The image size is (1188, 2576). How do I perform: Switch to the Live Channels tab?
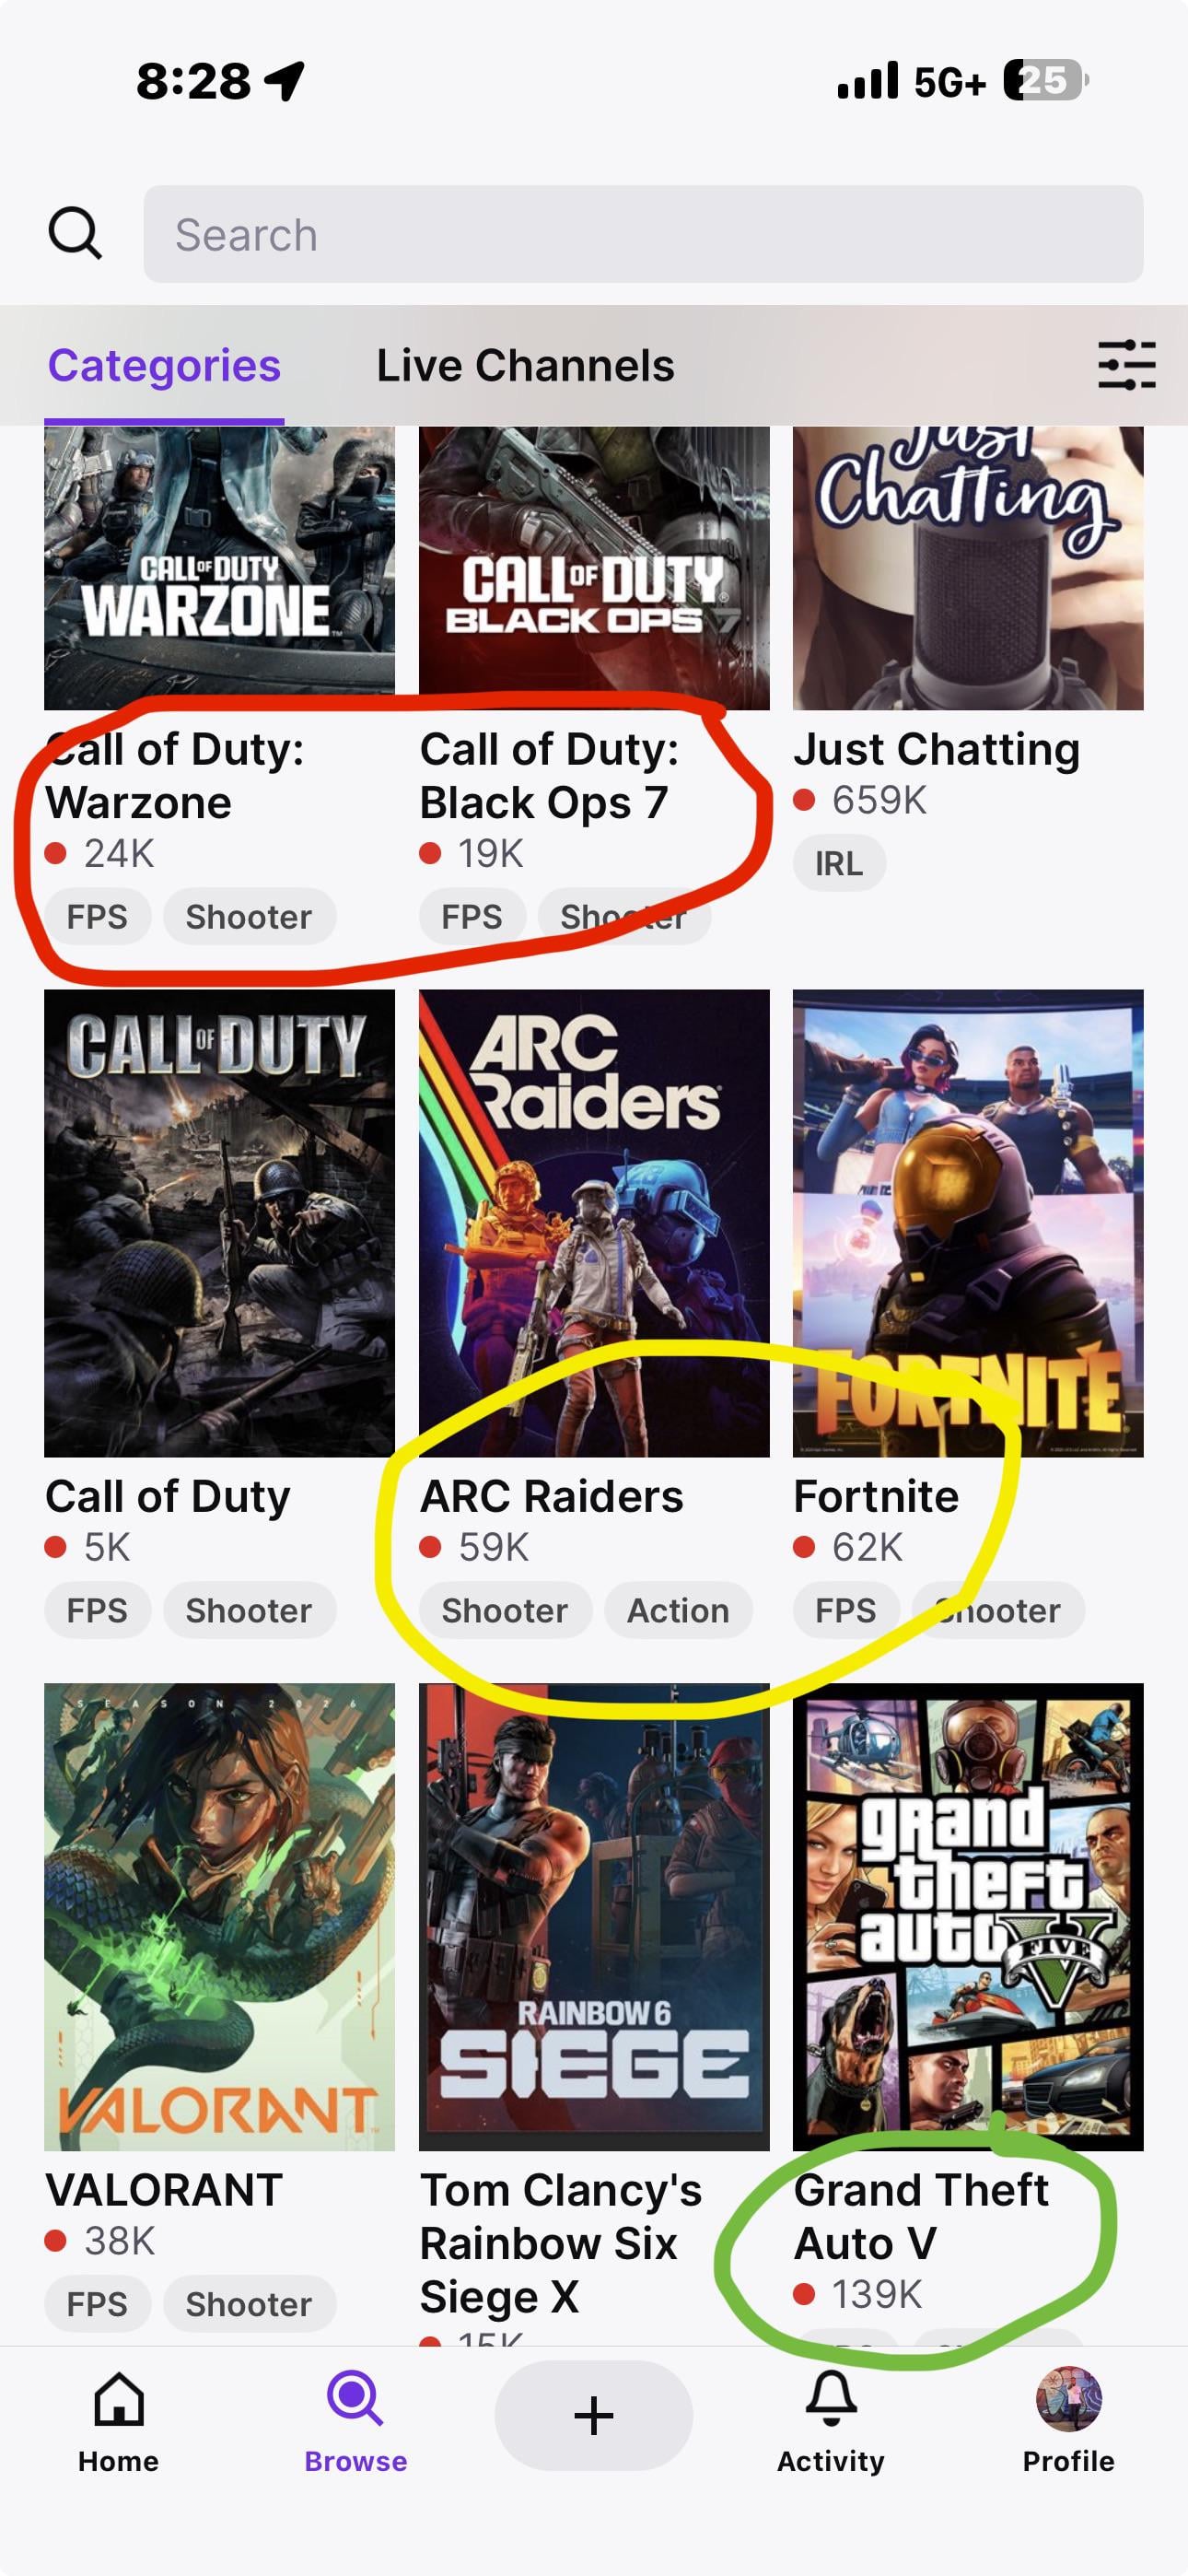[x=525, y=366]
